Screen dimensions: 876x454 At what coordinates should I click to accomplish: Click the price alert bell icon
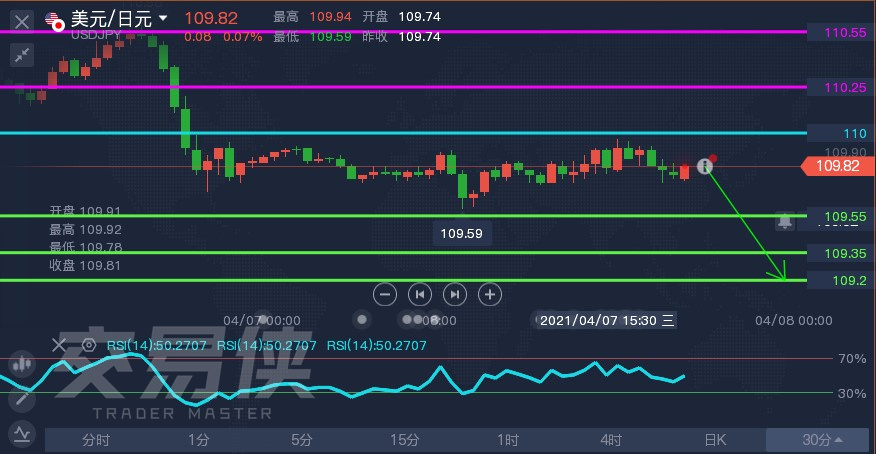pyautogui.click(x=785, y=221)
